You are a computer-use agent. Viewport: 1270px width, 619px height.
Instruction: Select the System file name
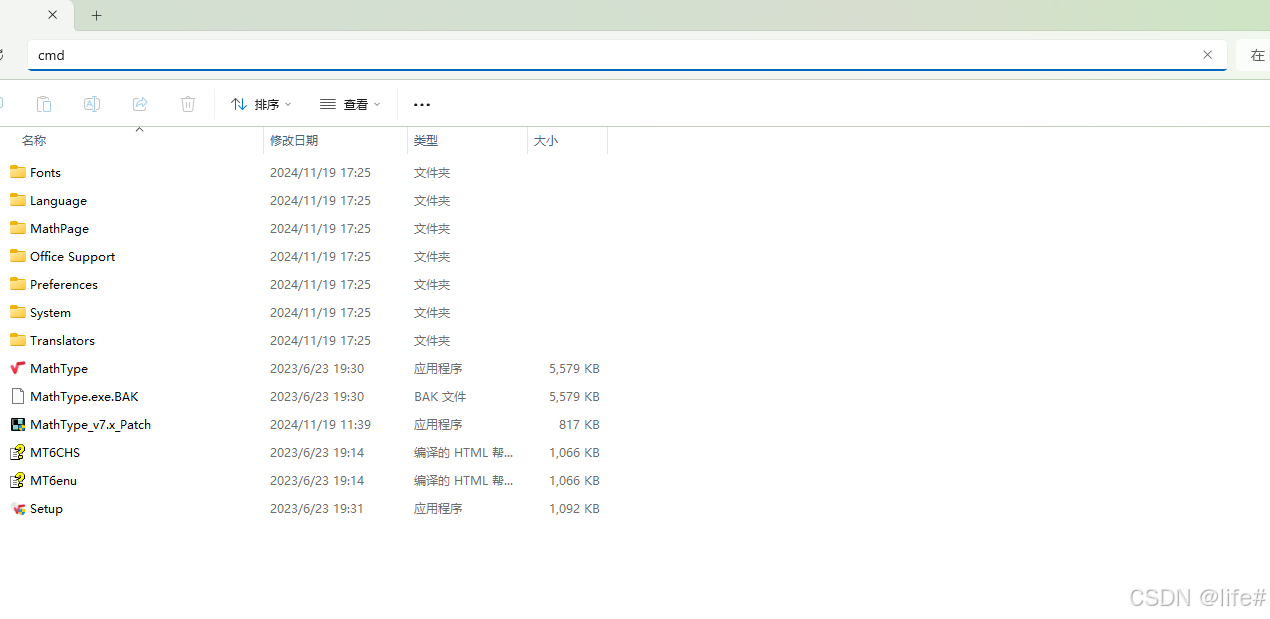coord(50,313)
